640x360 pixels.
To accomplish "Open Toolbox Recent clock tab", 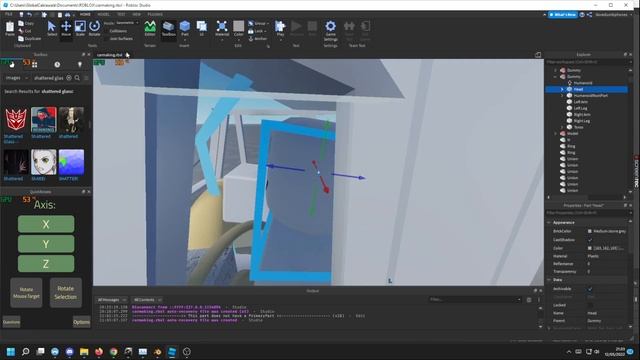I will point(57,64).
